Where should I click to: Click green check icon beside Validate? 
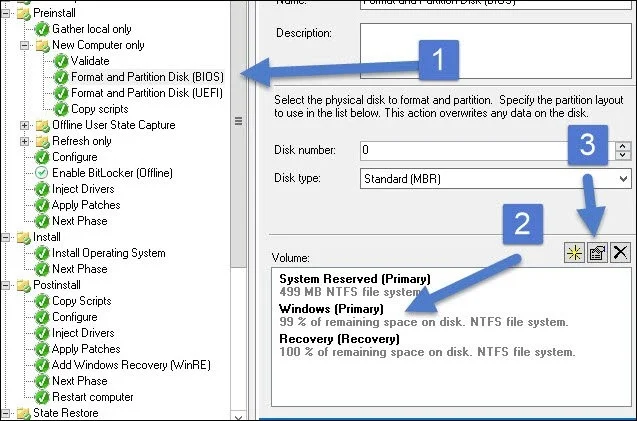point(61,61)
